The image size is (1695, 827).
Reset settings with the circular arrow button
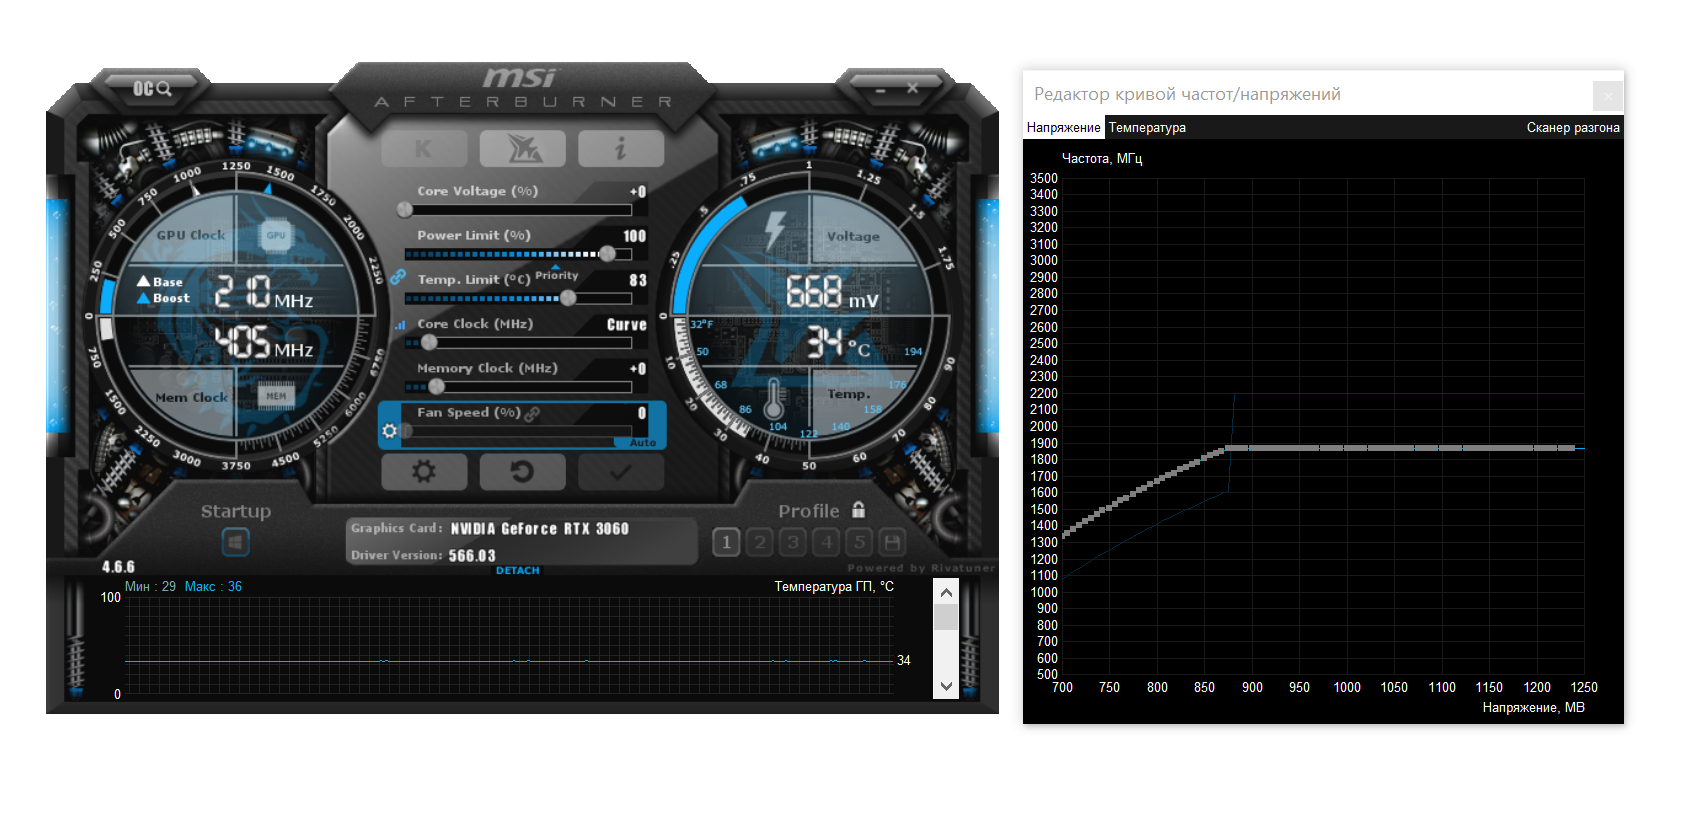[x=522, y=471]
